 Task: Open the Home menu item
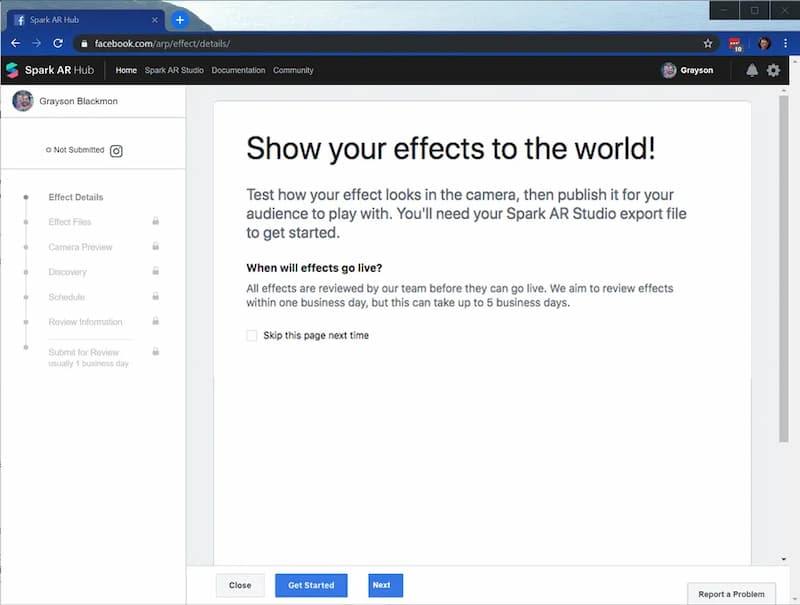tap(126, 71)
